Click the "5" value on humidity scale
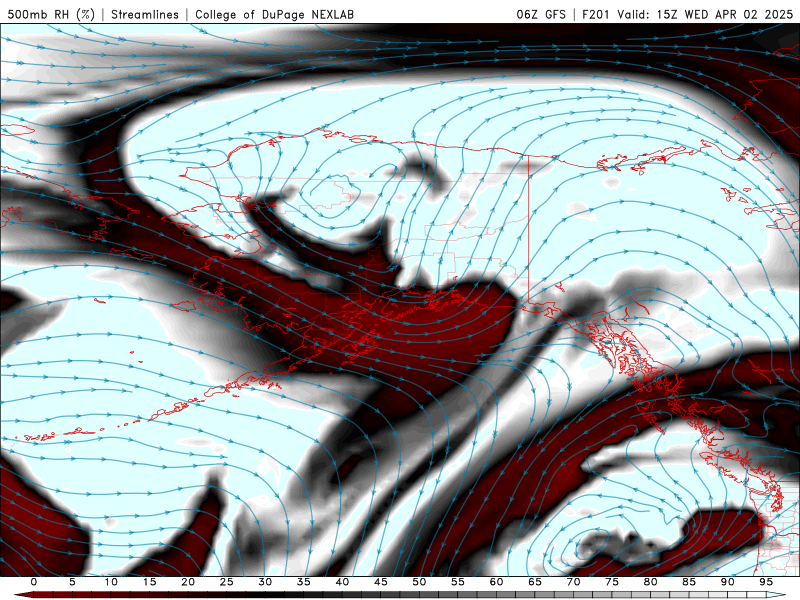 [x=72, y=582]
